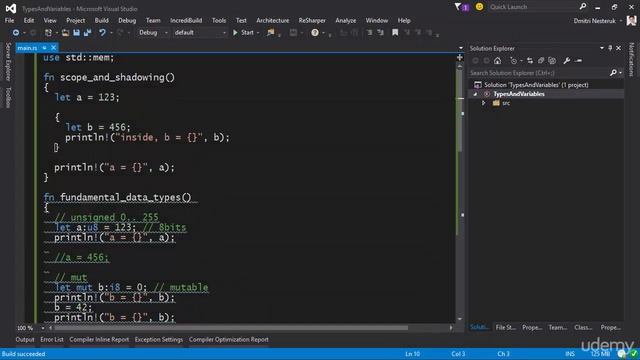Click the Navigate Backward toolbar icon

[16, 32]
